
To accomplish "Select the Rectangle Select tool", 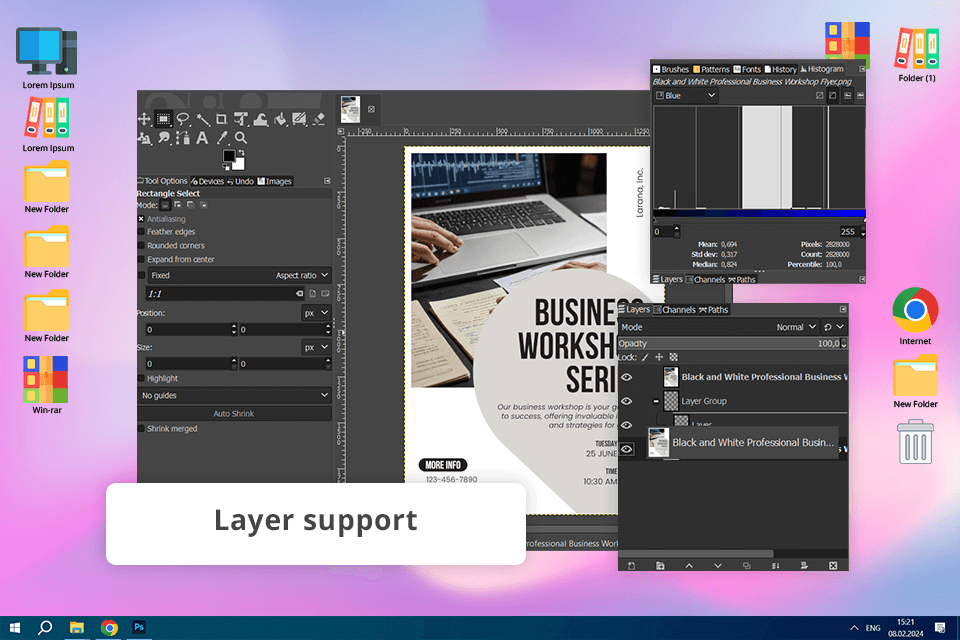I will click(163, 119).
